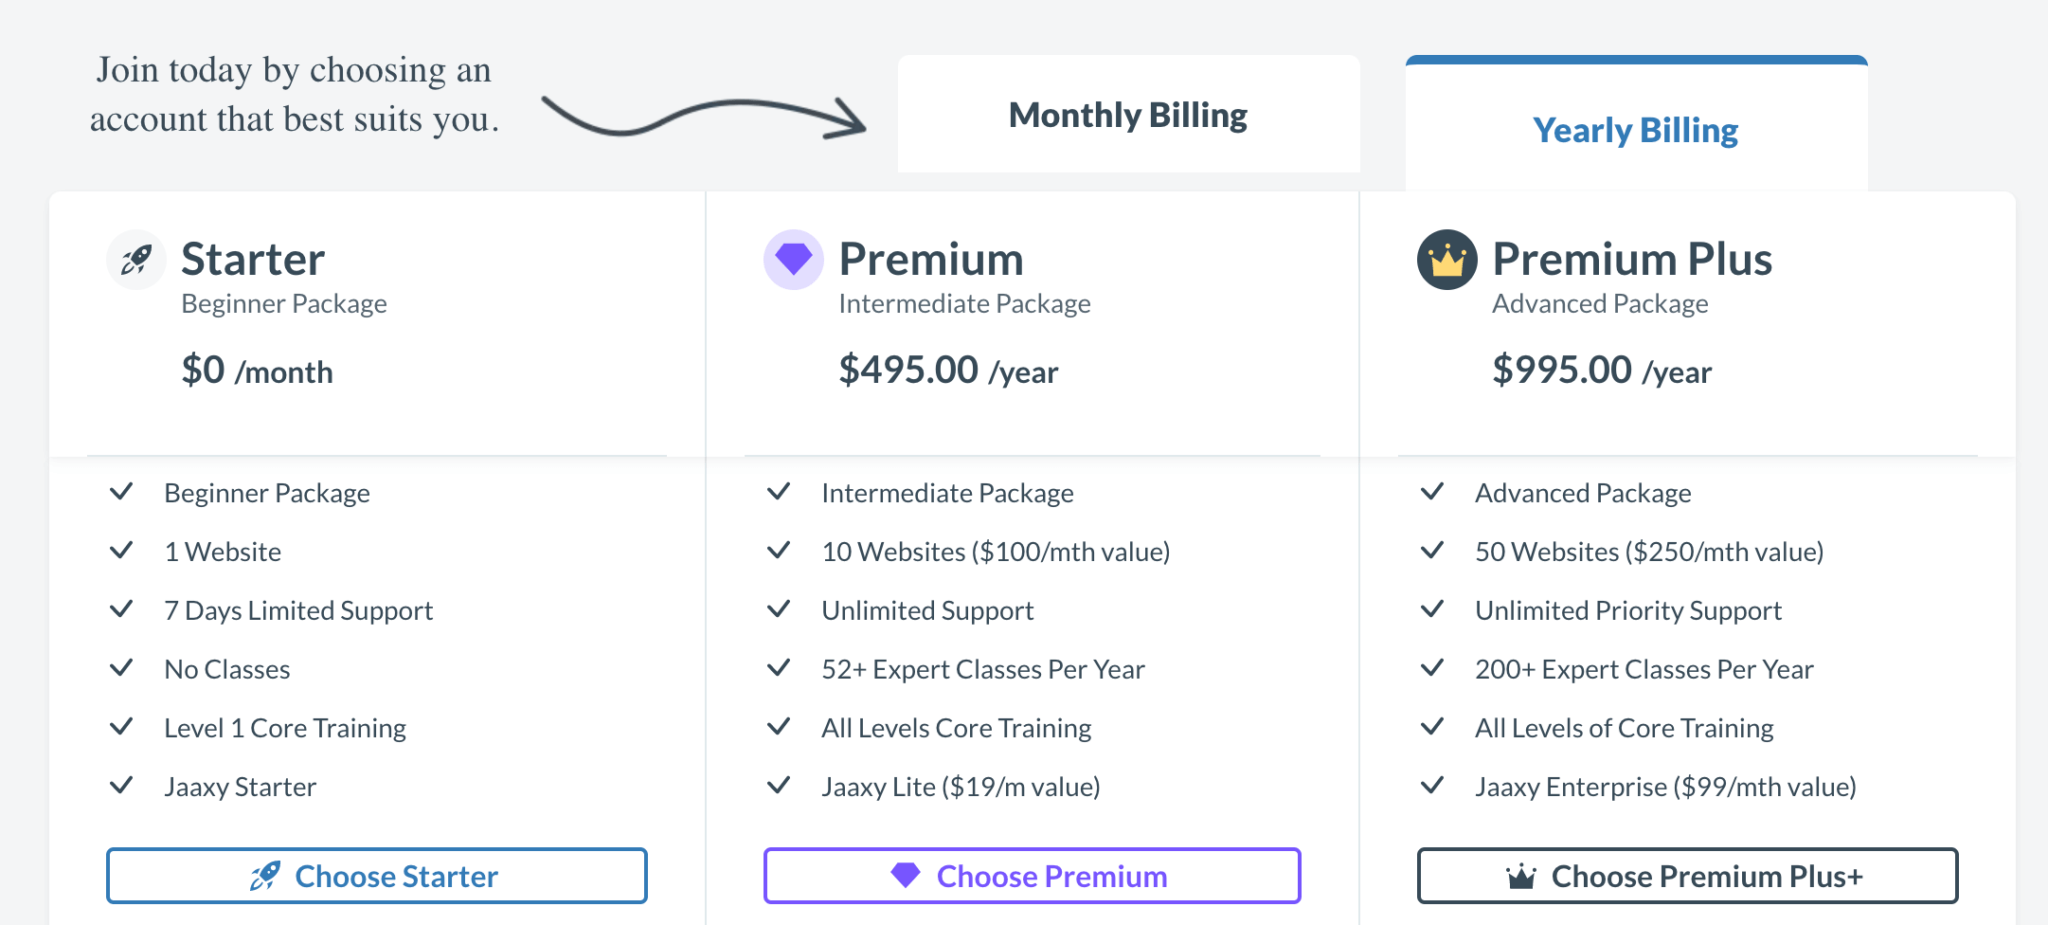Click checkmark beside Jaaxy Starter
Viewport: 2048px width, 925px height.
coord(121,785)
